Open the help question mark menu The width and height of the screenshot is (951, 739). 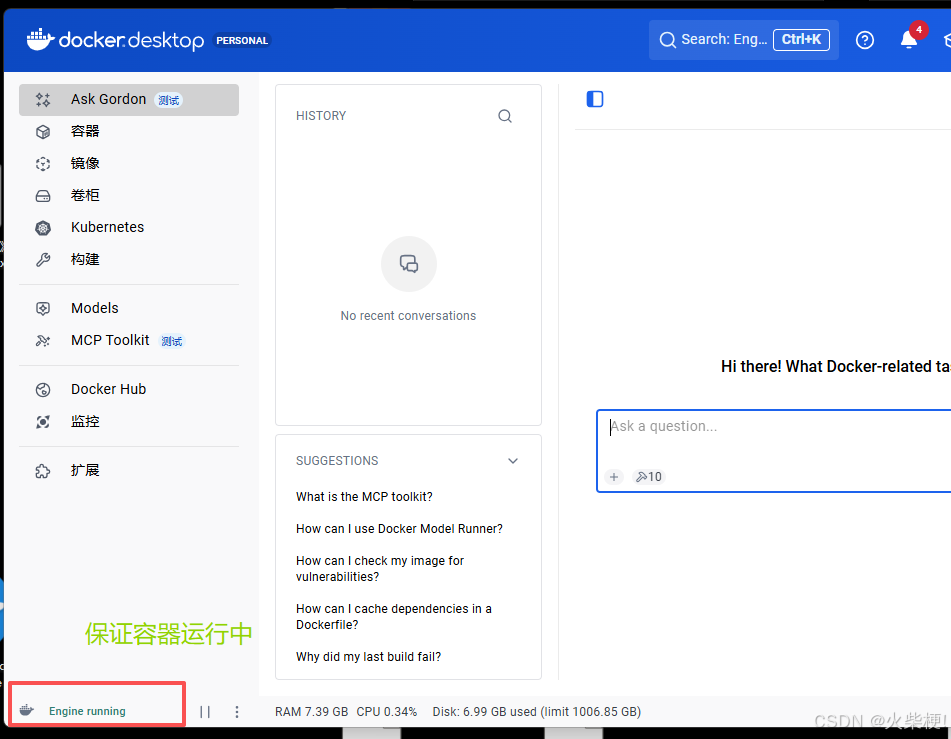point(865,40)
